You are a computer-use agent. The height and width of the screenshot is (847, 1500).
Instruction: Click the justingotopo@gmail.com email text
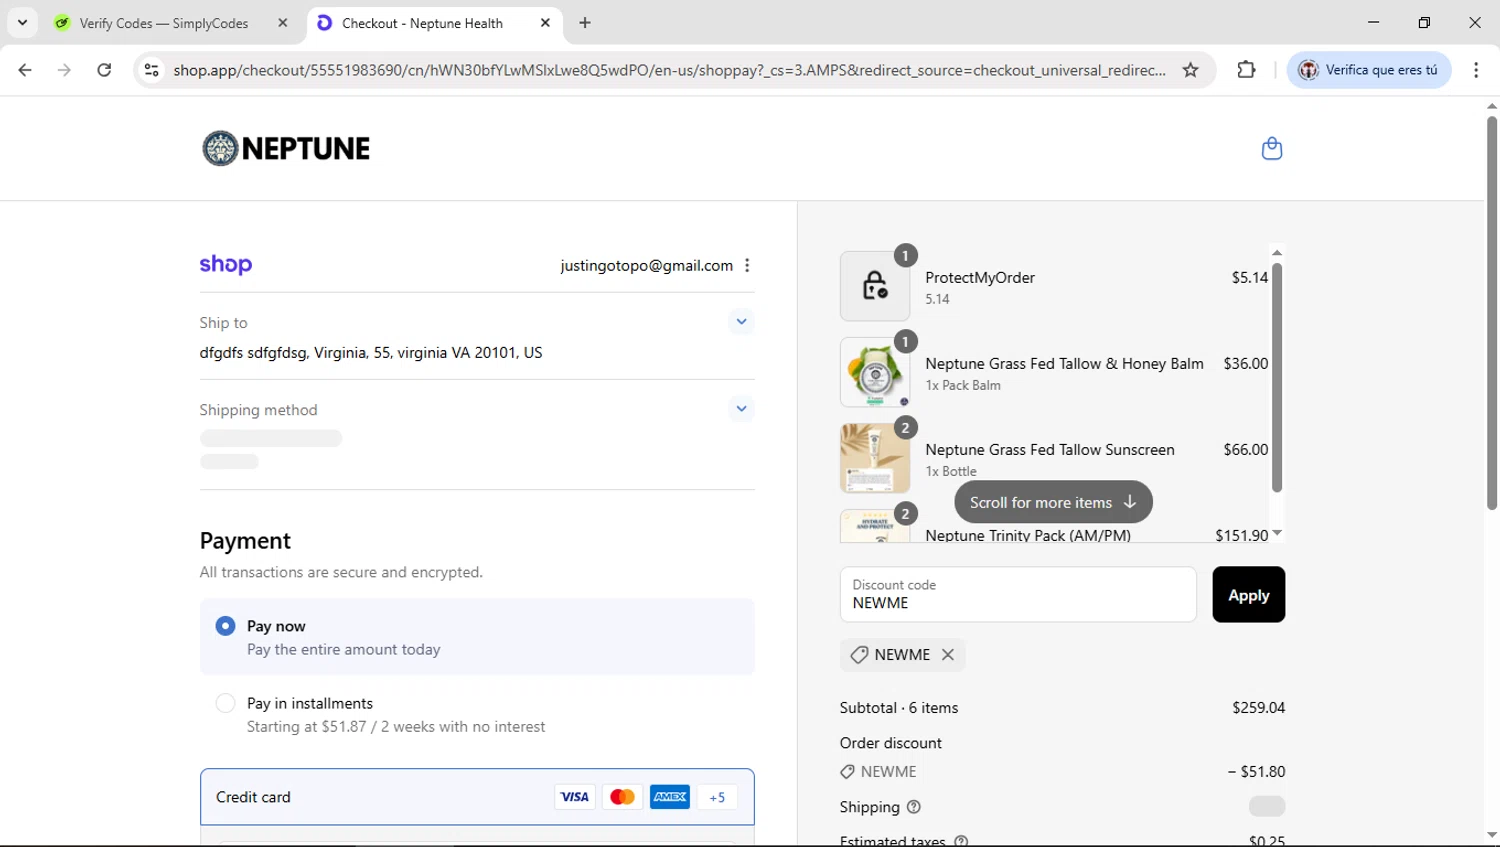pyautogui.click(x=646, y=266)
